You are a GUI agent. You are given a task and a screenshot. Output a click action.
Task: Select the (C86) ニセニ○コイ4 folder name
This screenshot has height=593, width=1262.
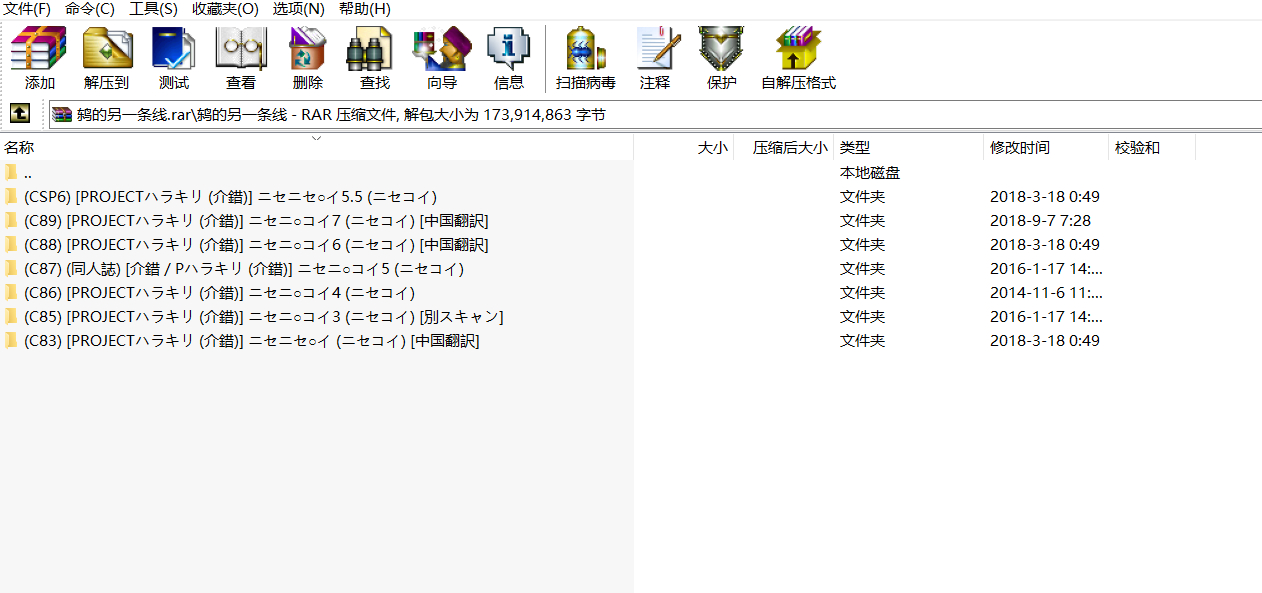coord(219,293)
